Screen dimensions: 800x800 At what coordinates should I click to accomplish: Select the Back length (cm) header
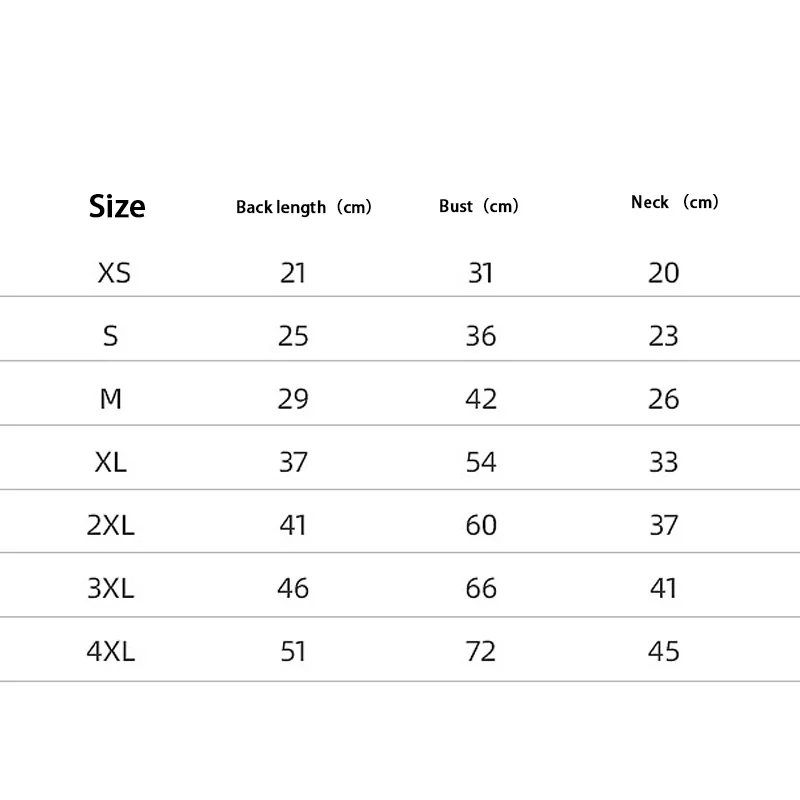coord(303,207)
